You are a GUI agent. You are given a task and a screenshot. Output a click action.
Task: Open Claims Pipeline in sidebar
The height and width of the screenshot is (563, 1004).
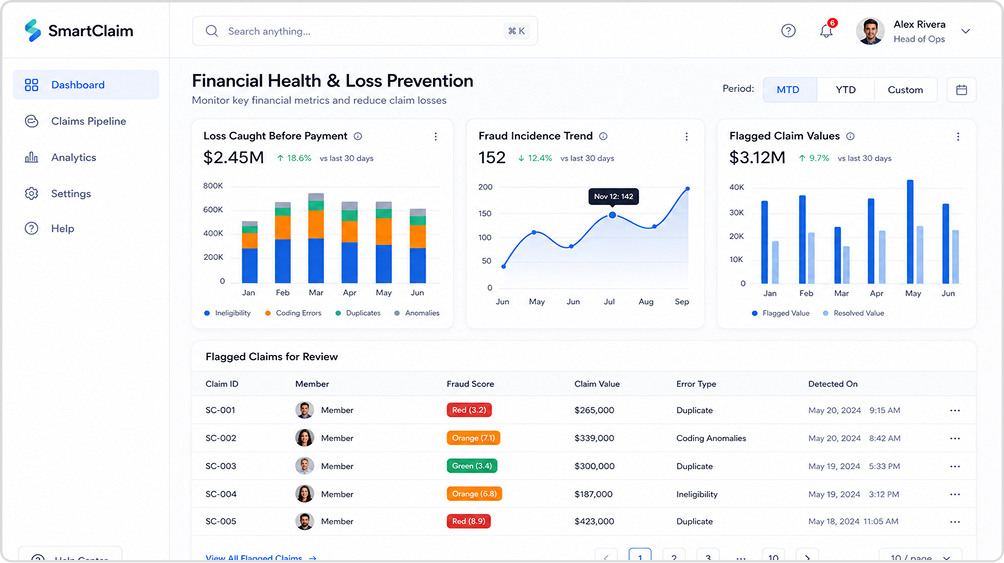coord(86,121)
